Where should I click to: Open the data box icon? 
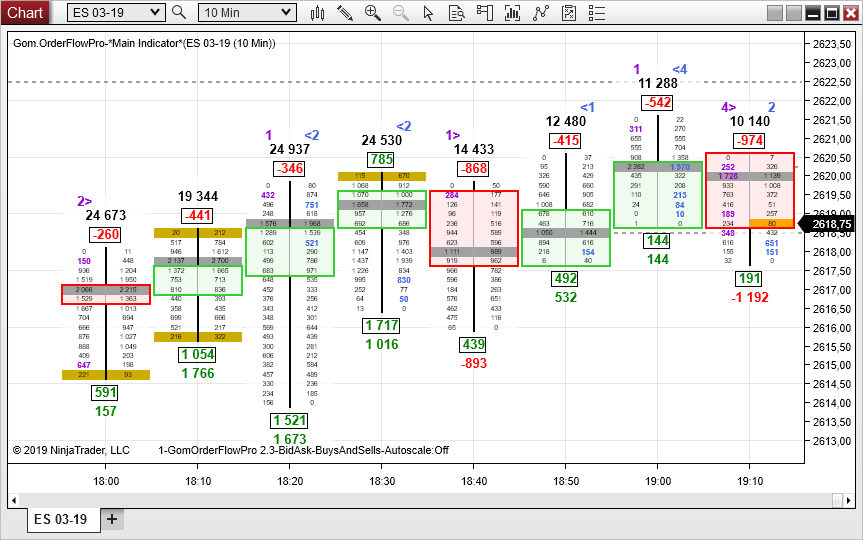(456, 13)
